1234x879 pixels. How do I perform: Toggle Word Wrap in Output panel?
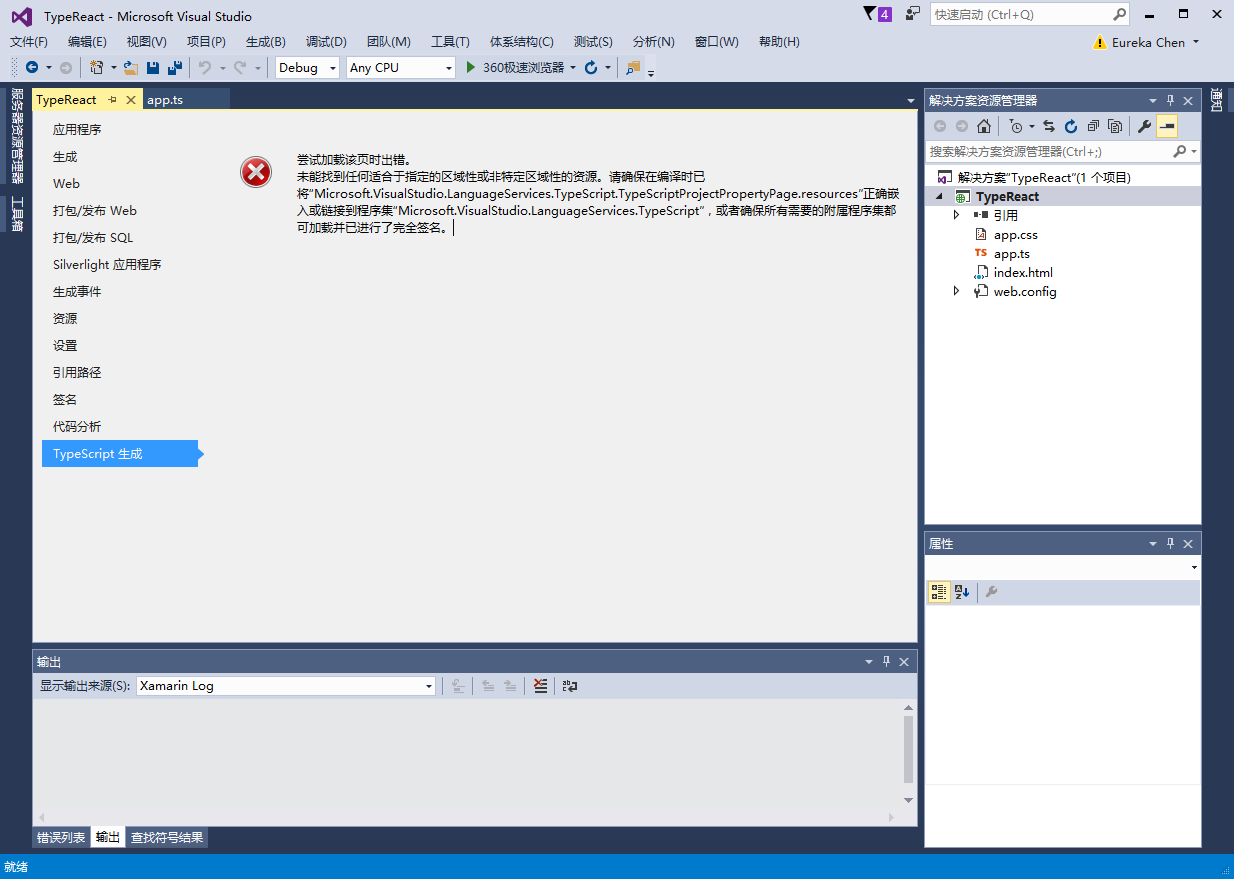(570, 686)
